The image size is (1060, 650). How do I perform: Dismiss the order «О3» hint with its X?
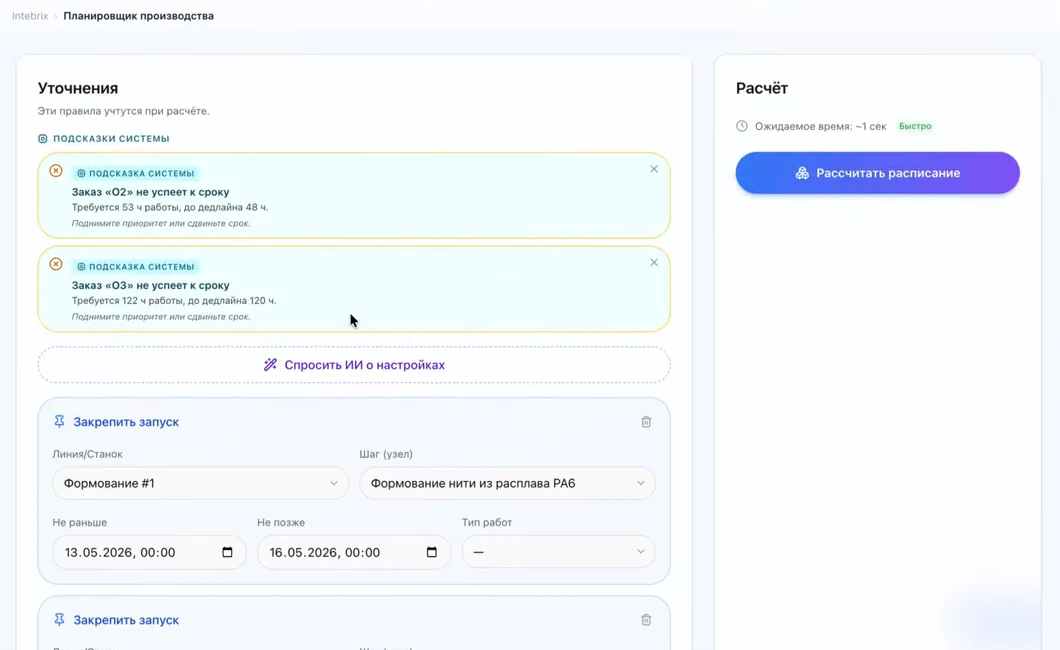[654, 262]
